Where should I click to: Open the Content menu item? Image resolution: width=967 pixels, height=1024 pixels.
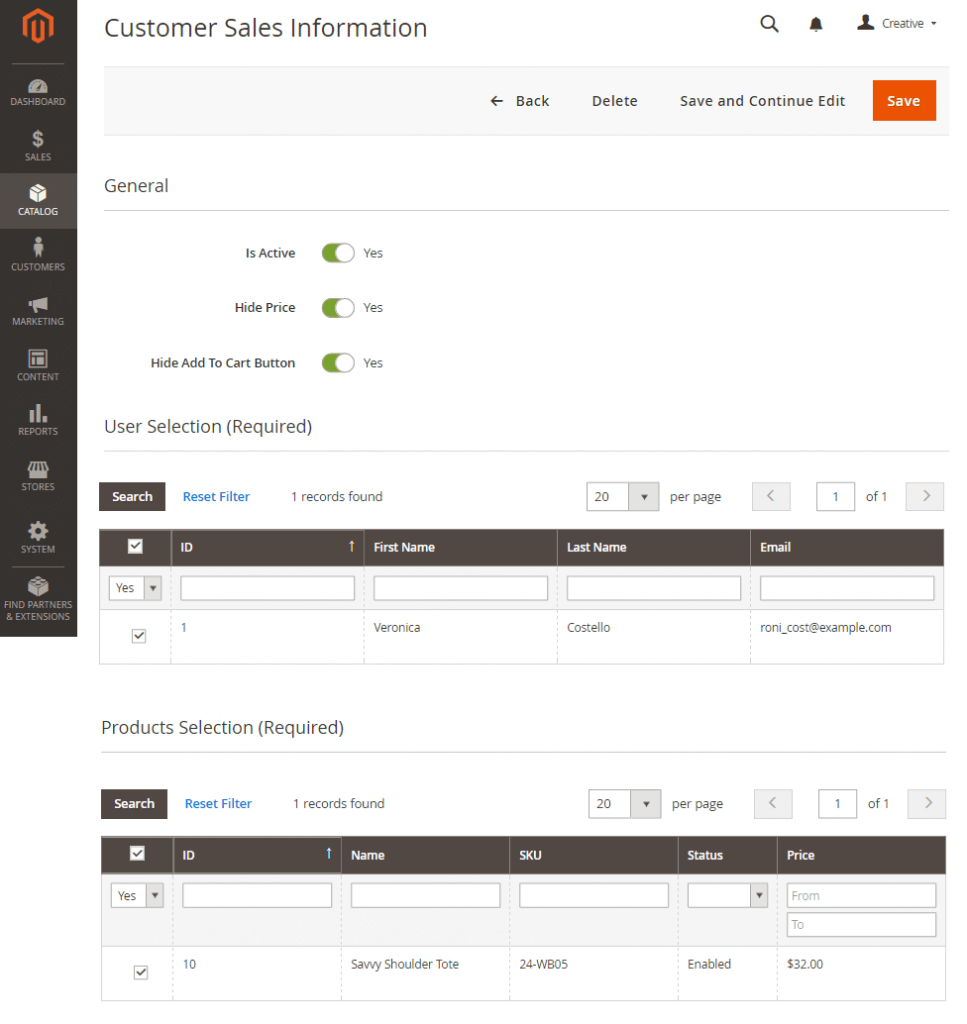click(38, 365)
